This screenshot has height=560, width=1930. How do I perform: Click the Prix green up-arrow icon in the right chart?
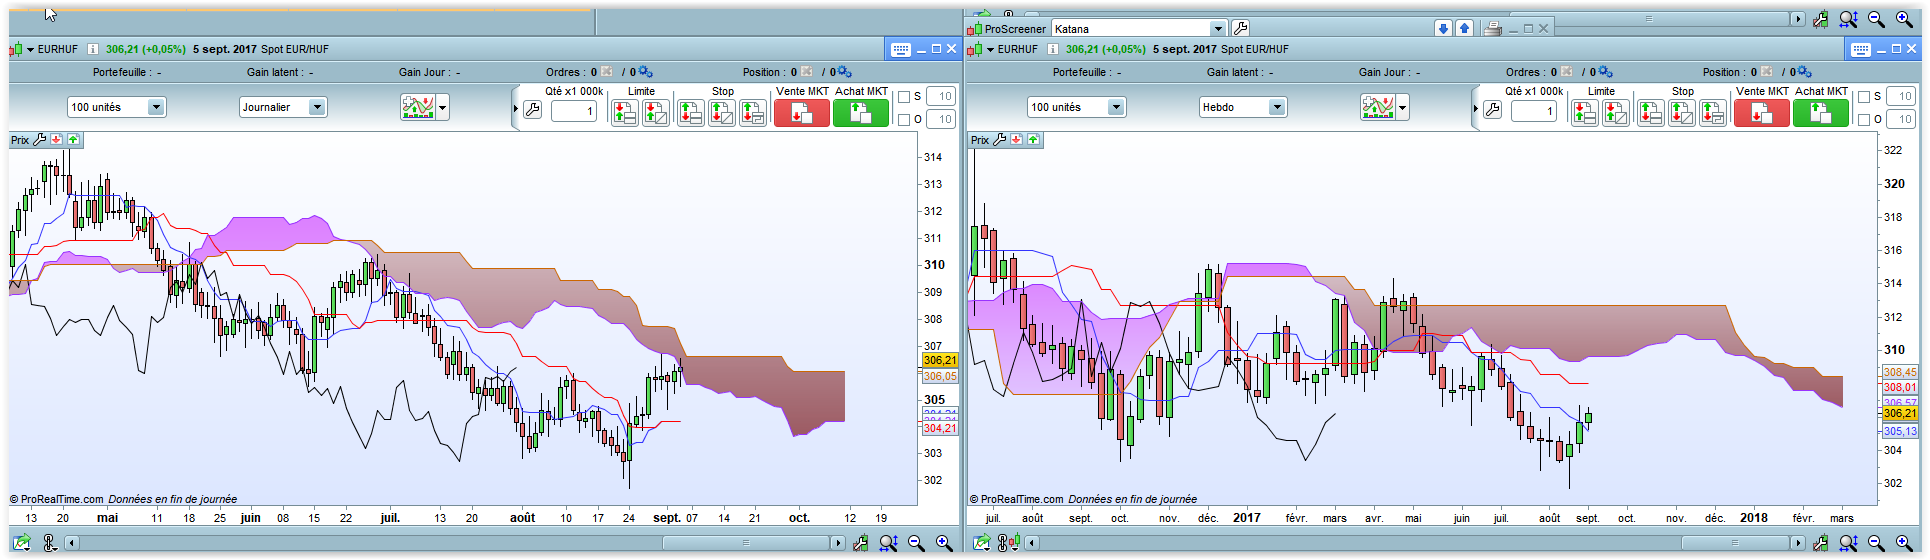tap(1033, 140)
